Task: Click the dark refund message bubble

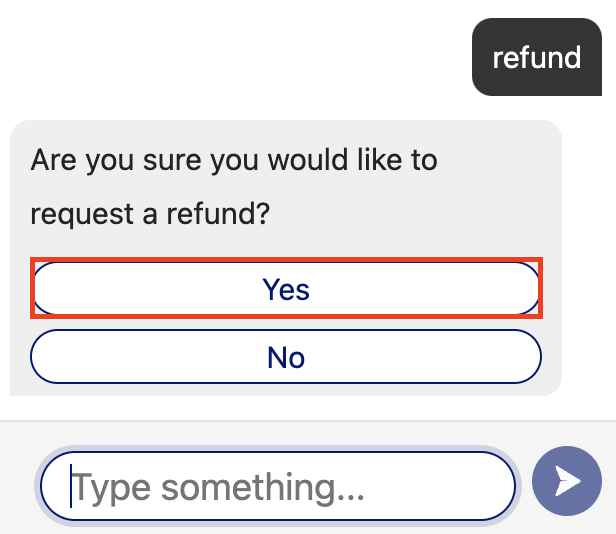Action: click(536, 58)
